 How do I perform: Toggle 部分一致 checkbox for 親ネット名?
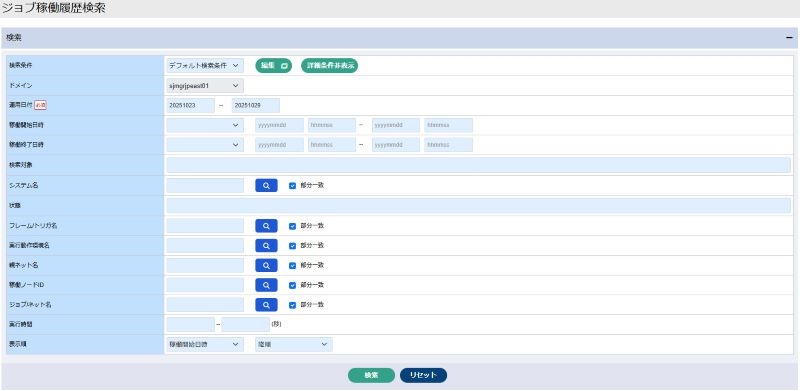coord(292,265)
